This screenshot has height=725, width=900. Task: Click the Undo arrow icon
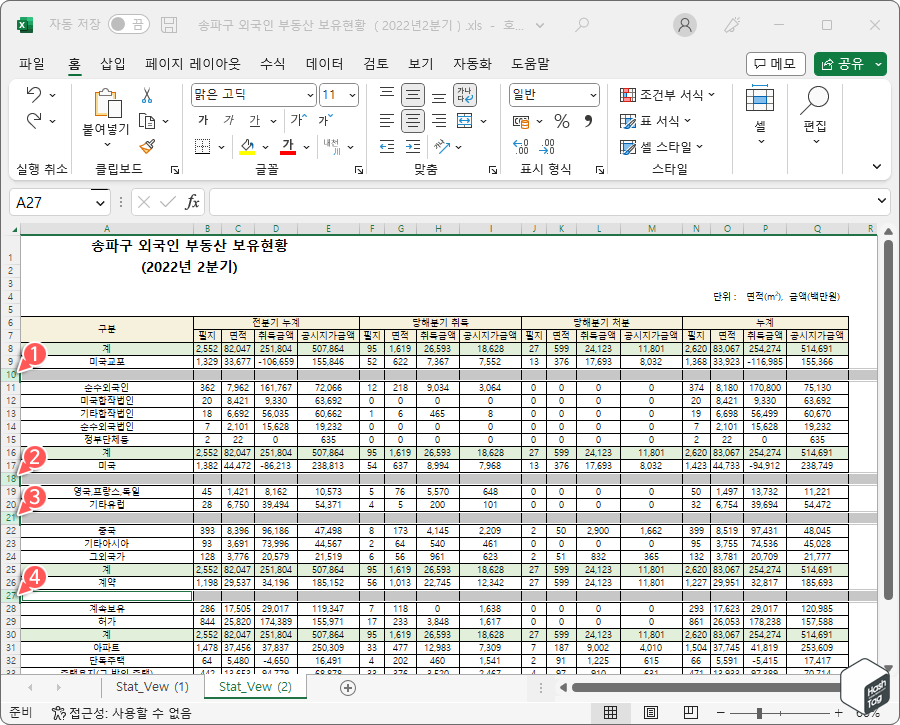31,96
